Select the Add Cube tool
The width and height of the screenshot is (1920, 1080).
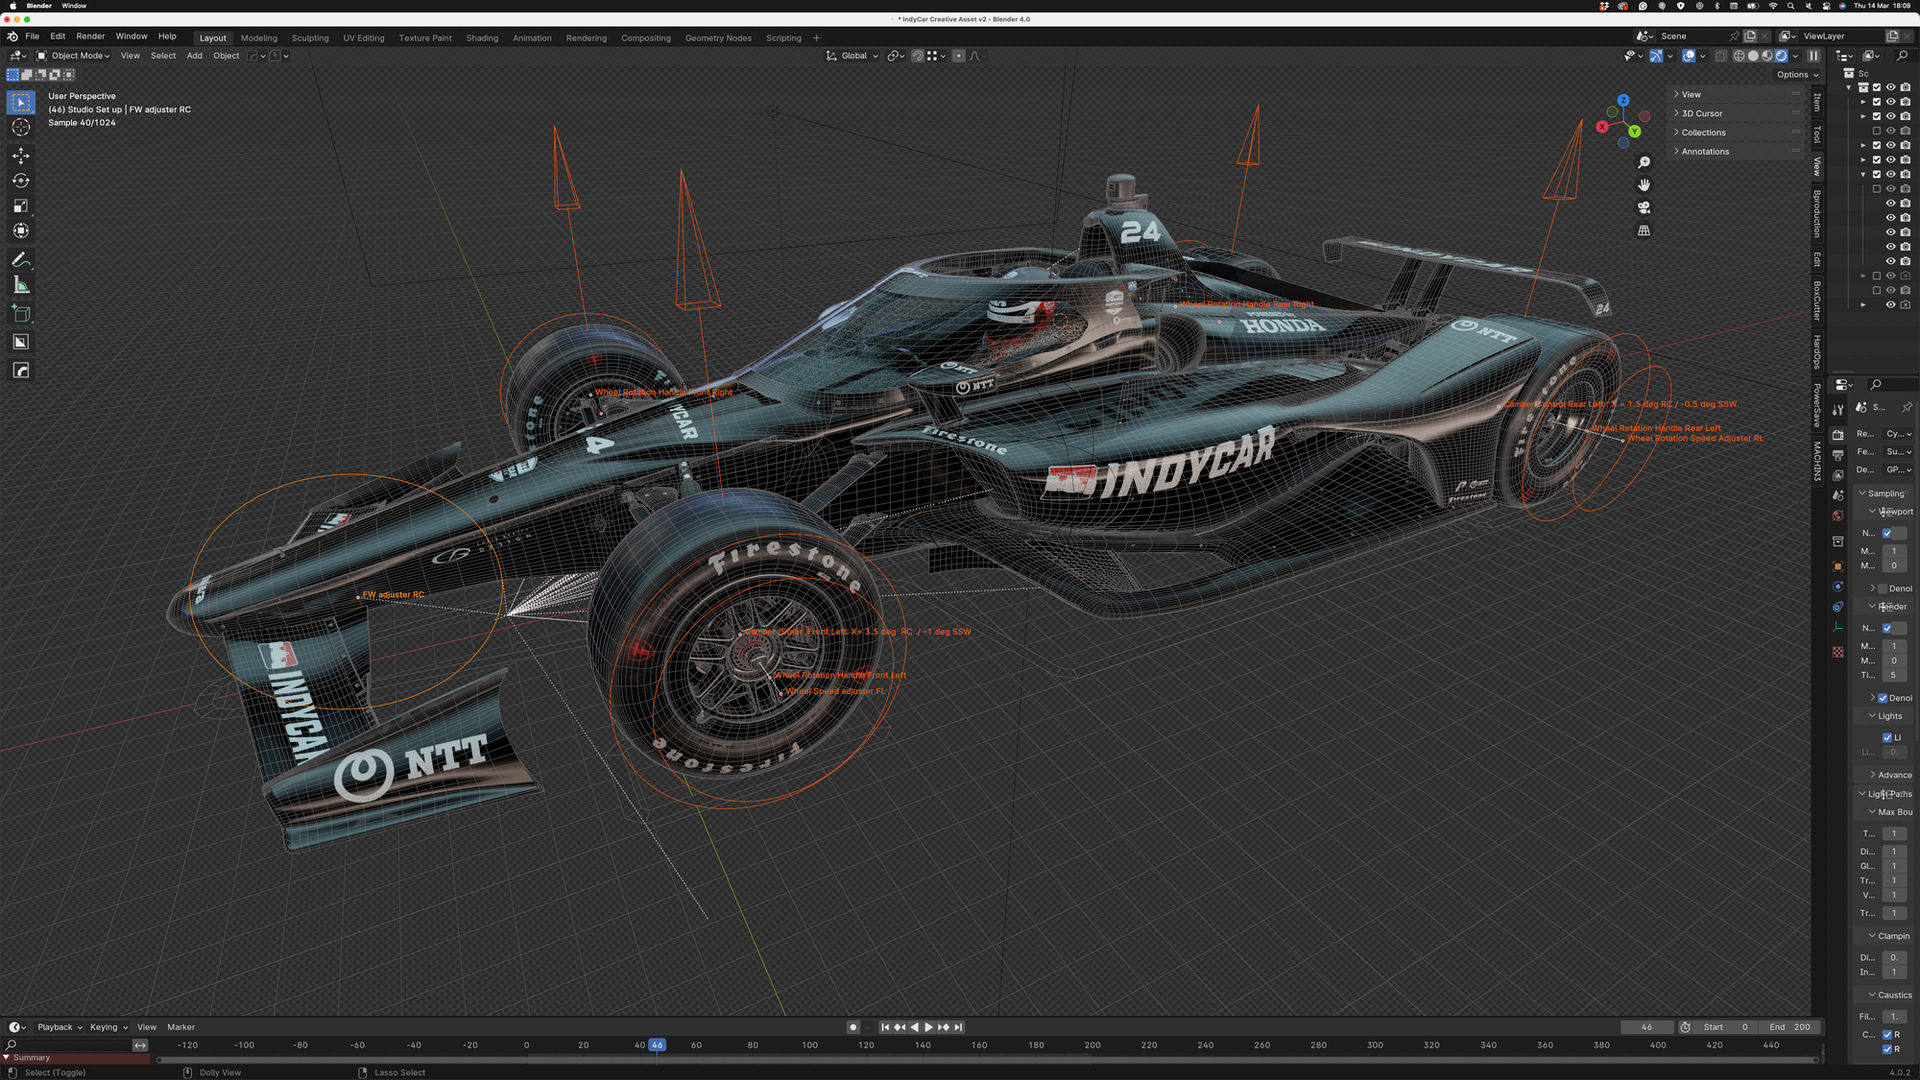[x=20, y=314]
